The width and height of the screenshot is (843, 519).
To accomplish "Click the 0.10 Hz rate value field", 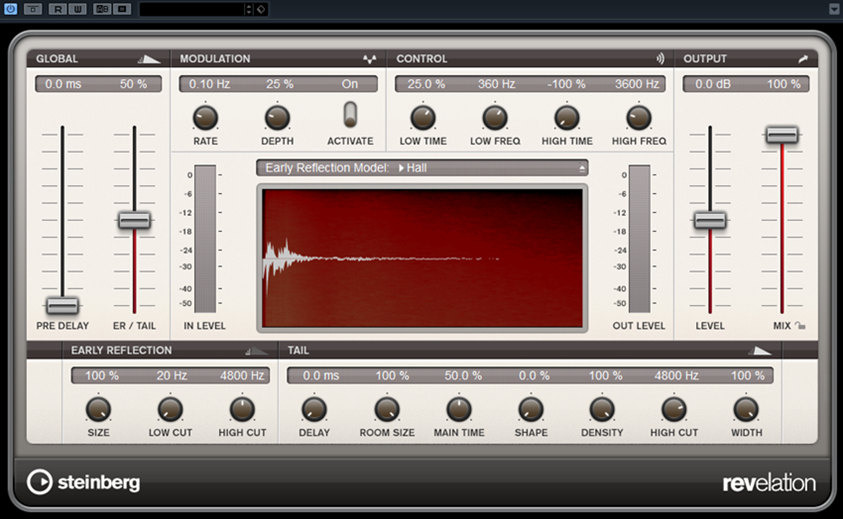I will coord(210,84).
